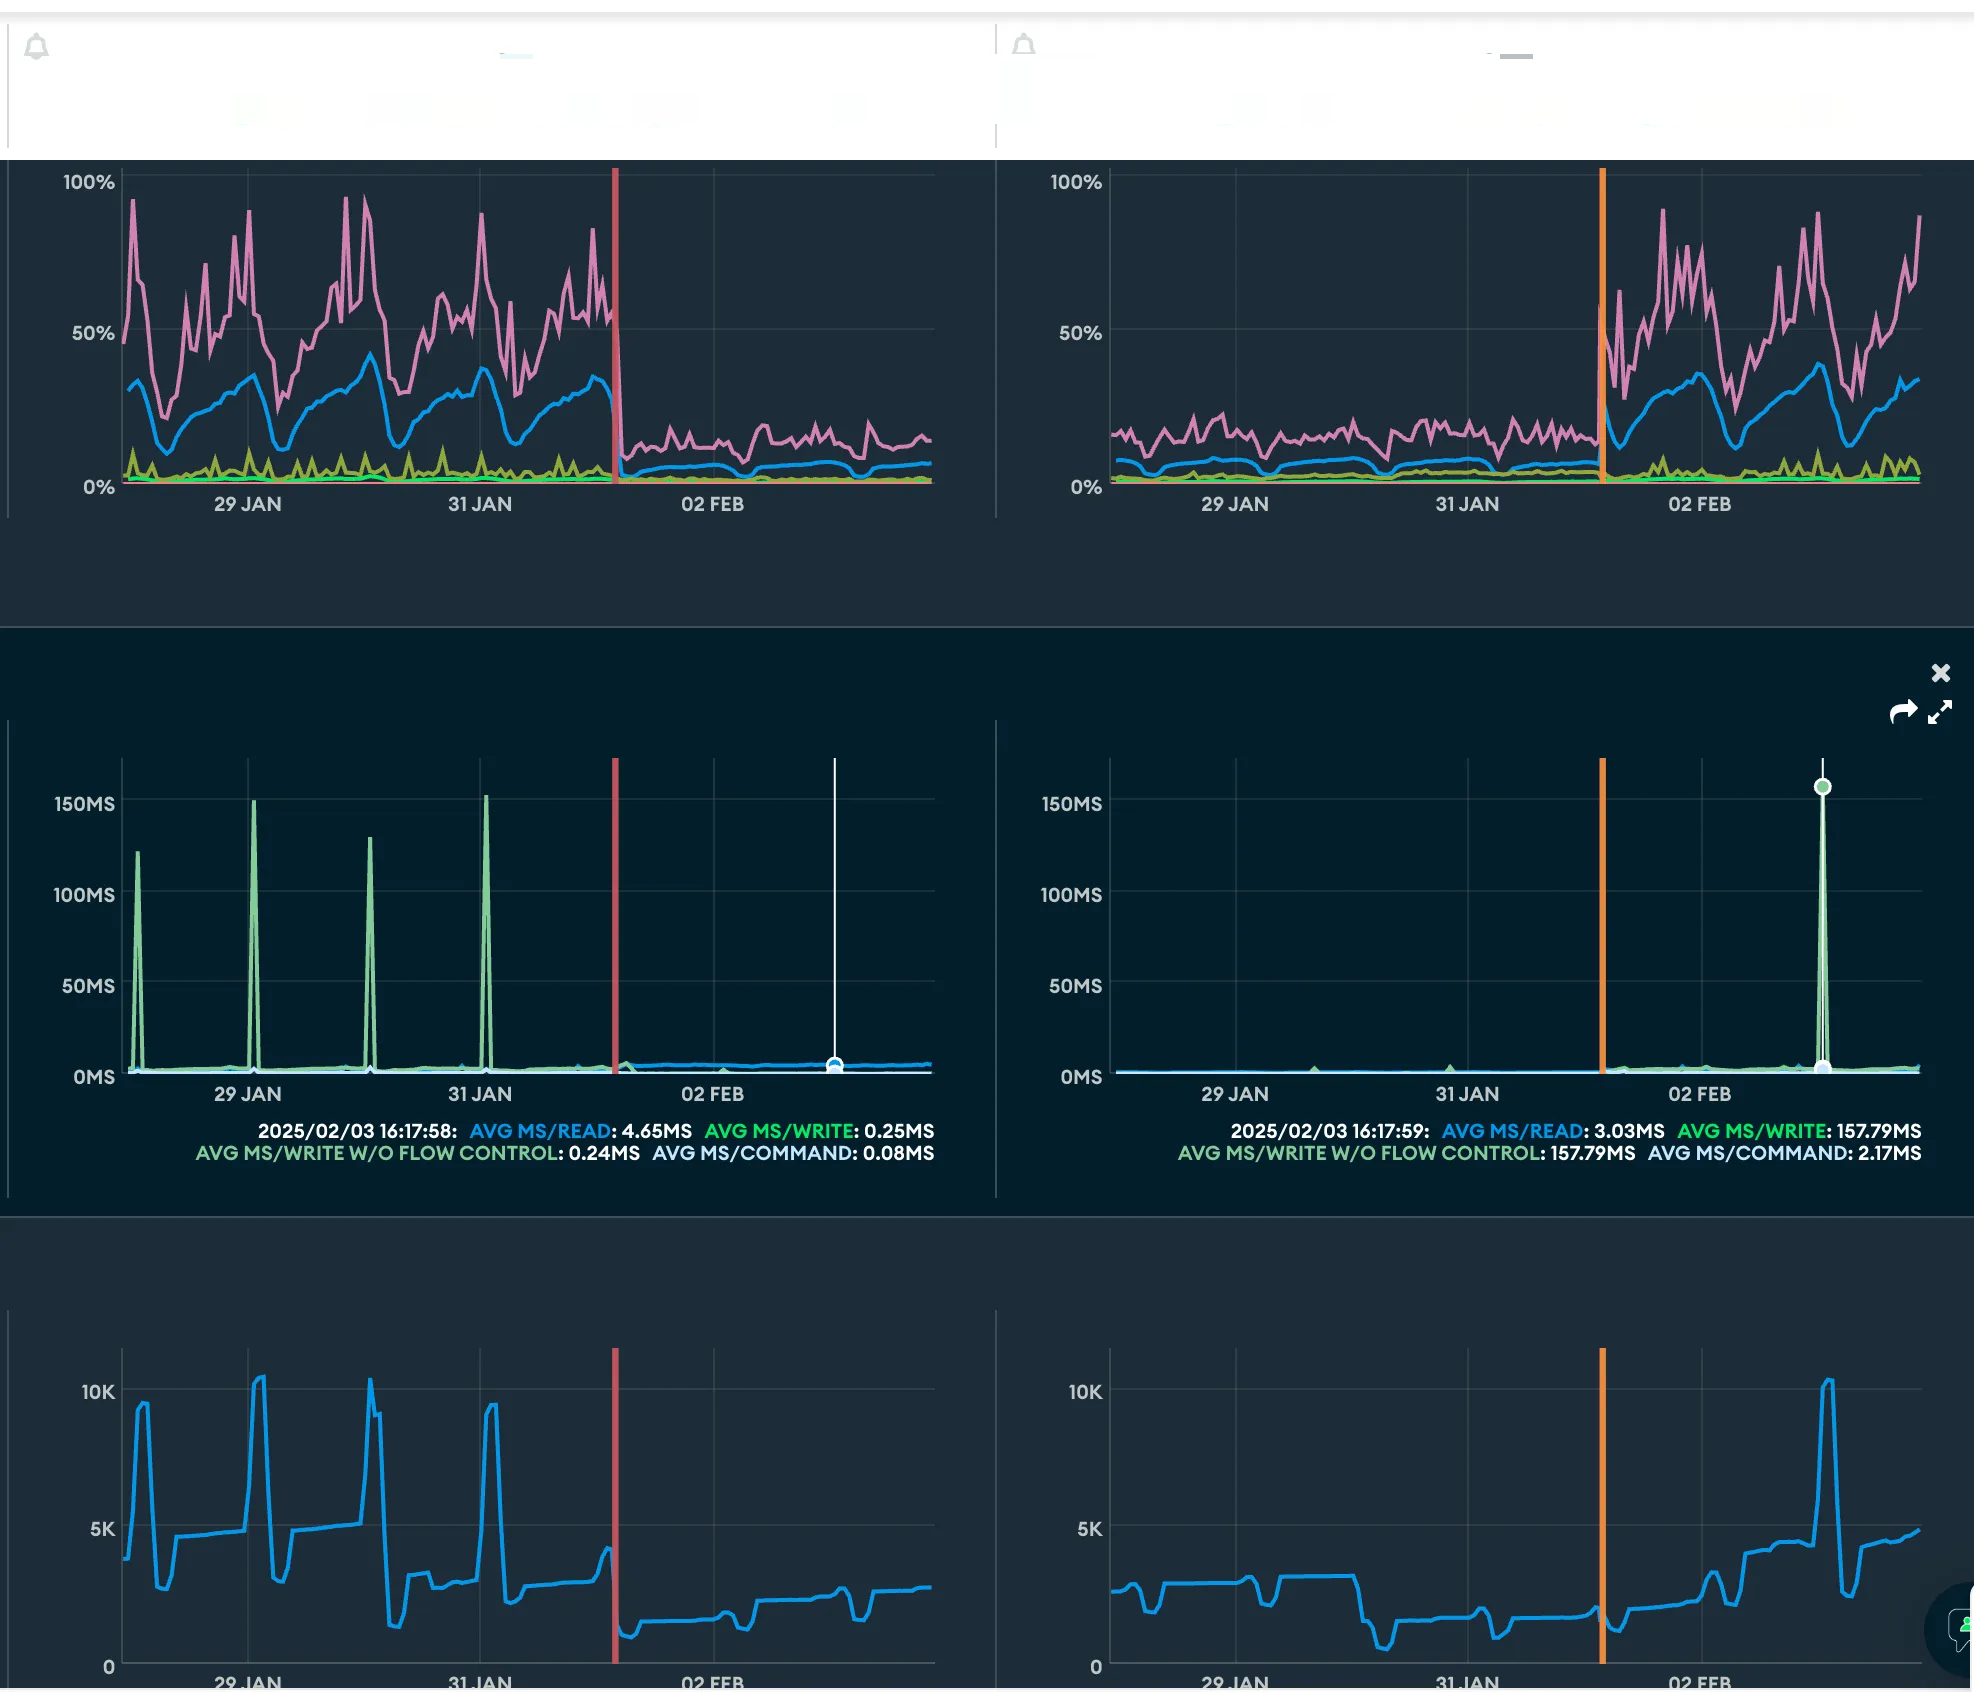This screenshot has width=1974, height=1692.
Task: Click 'AVG MS/WRITE W/O FLOW CONTROL' label under right chart
Action: [1358, 1153]
